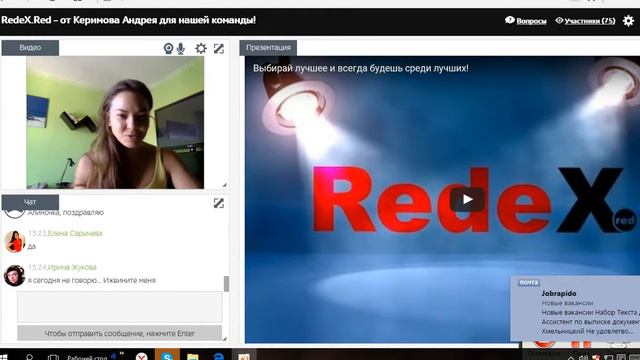Click the Windows search icon on taskbar

(x=29, y=357)
